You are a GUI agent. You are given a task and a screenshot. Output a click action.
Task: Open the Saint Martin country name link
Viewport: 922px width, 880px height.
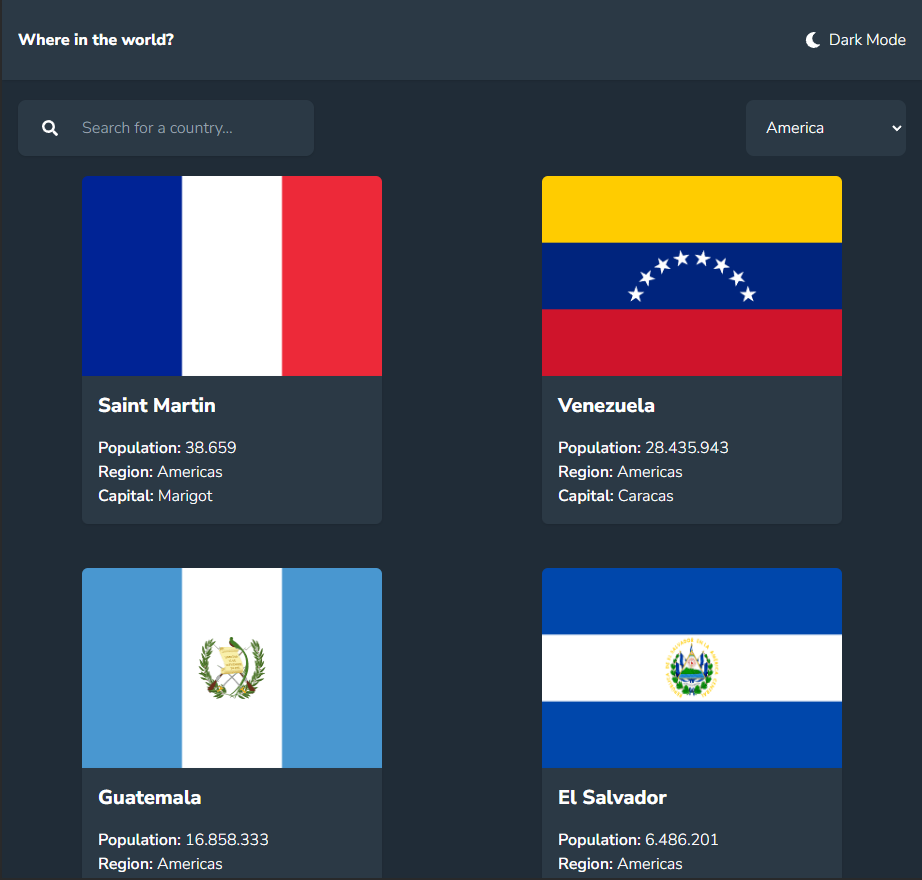[x=157, y=405]
